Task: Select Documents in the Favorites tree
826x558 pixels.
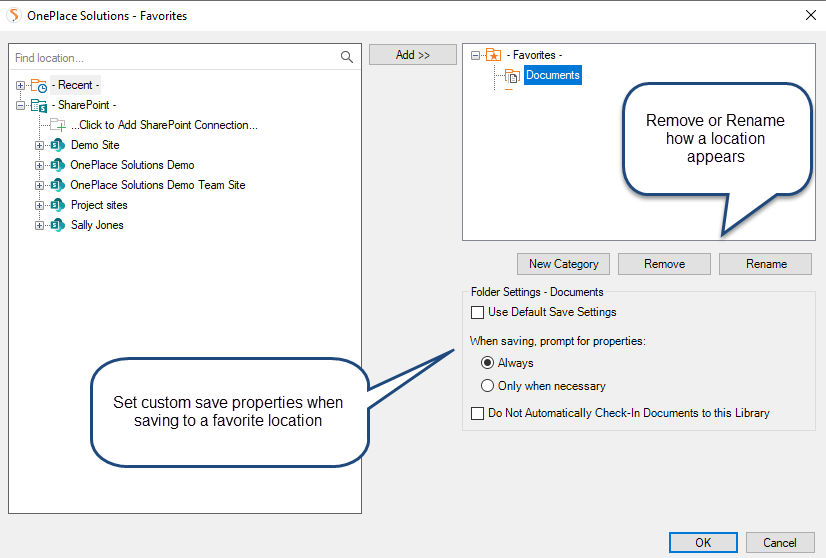Action: pyautogui.click(x=552, y=76)
